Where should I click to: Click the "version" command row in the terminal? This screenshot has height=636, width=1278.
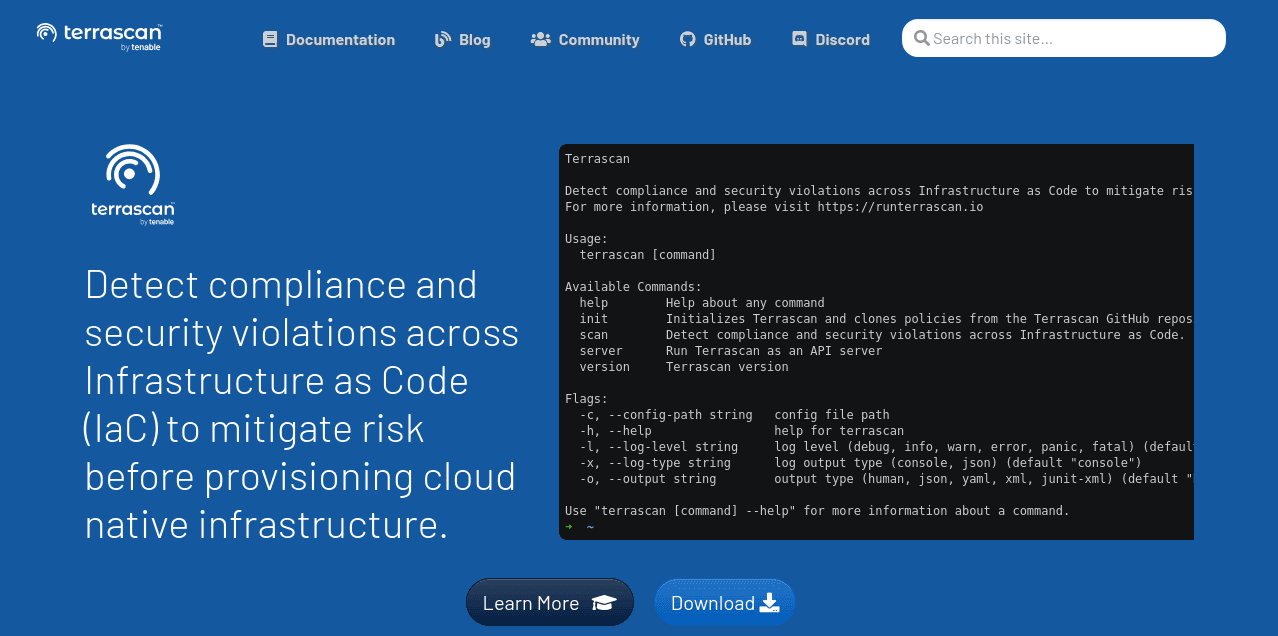tap(684, 367)
